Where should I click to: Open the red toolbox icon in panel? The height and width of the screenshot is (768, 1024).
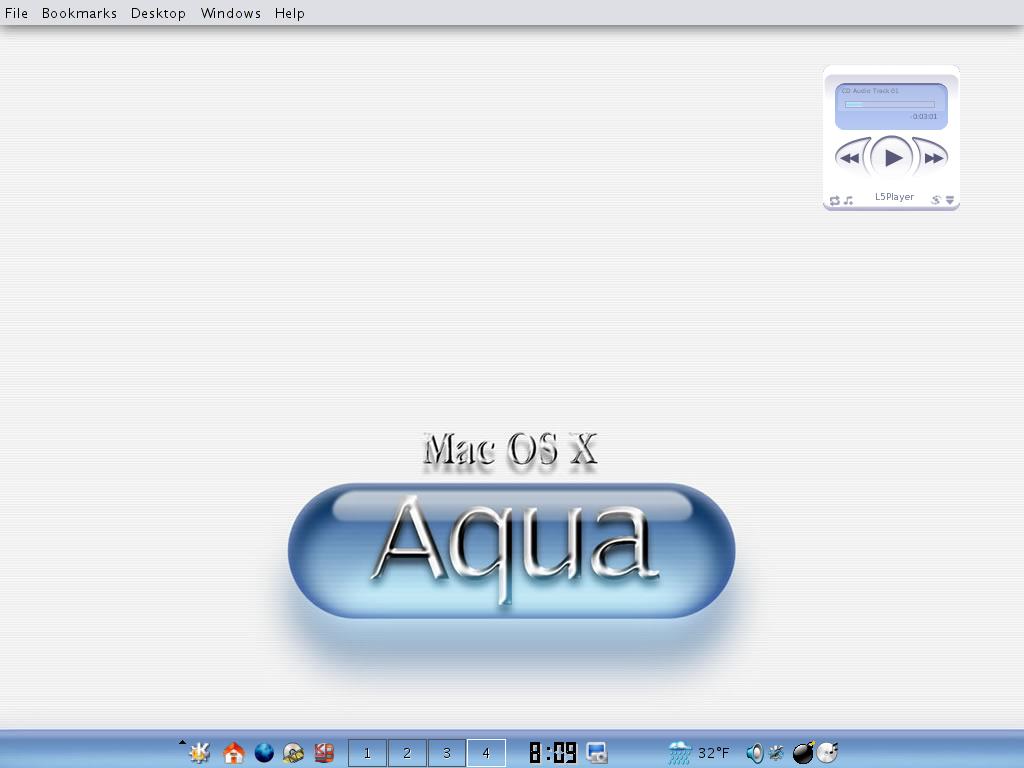click(324, 753)
